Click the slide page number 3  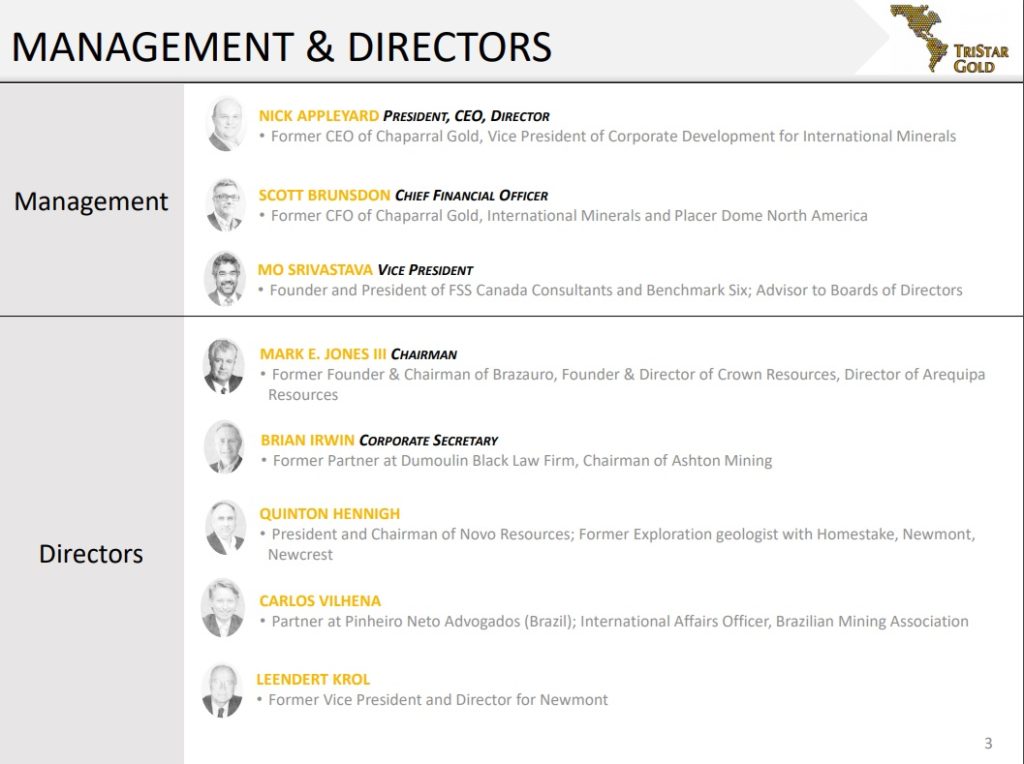pos(988,743)
